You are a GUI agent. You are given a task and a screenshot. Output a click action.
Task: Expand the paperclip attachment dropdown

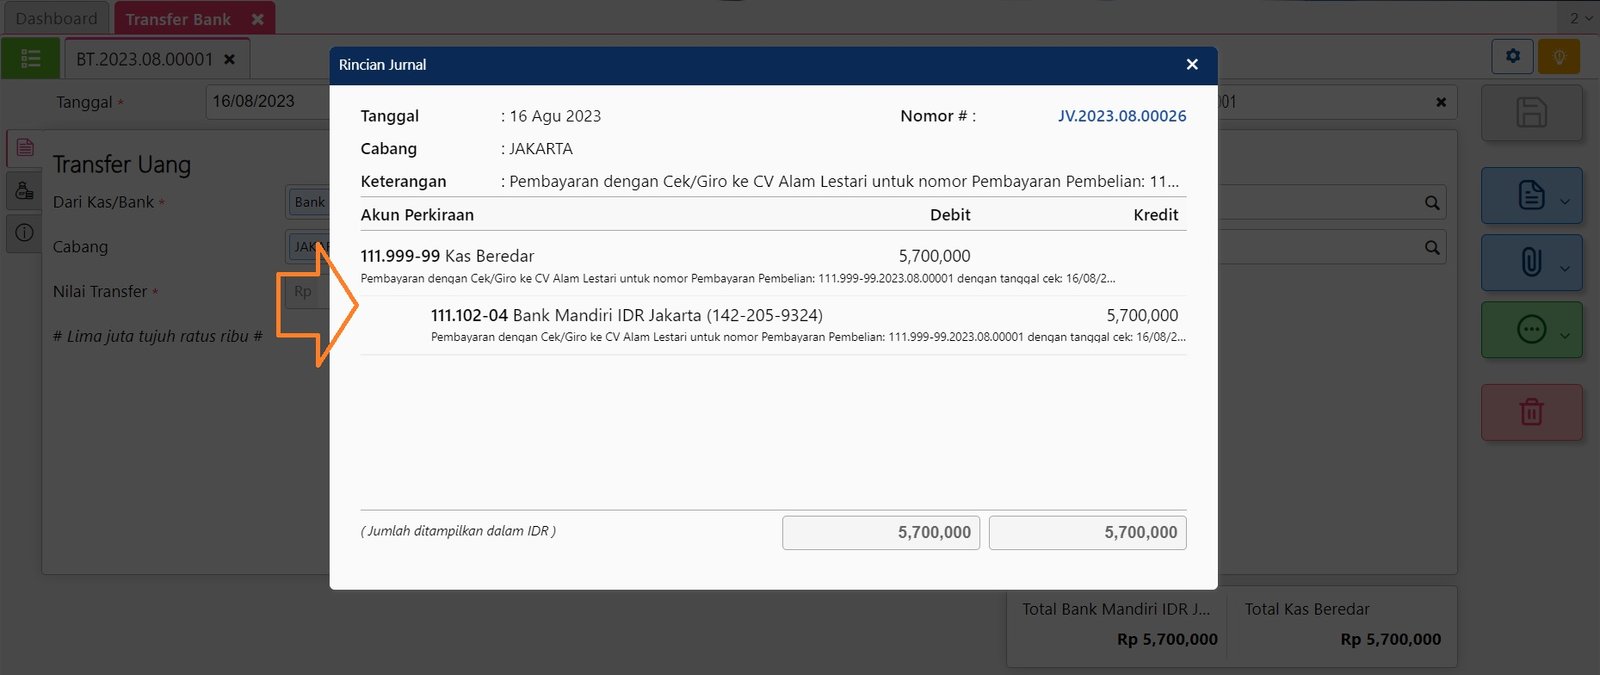(1564, 268)
